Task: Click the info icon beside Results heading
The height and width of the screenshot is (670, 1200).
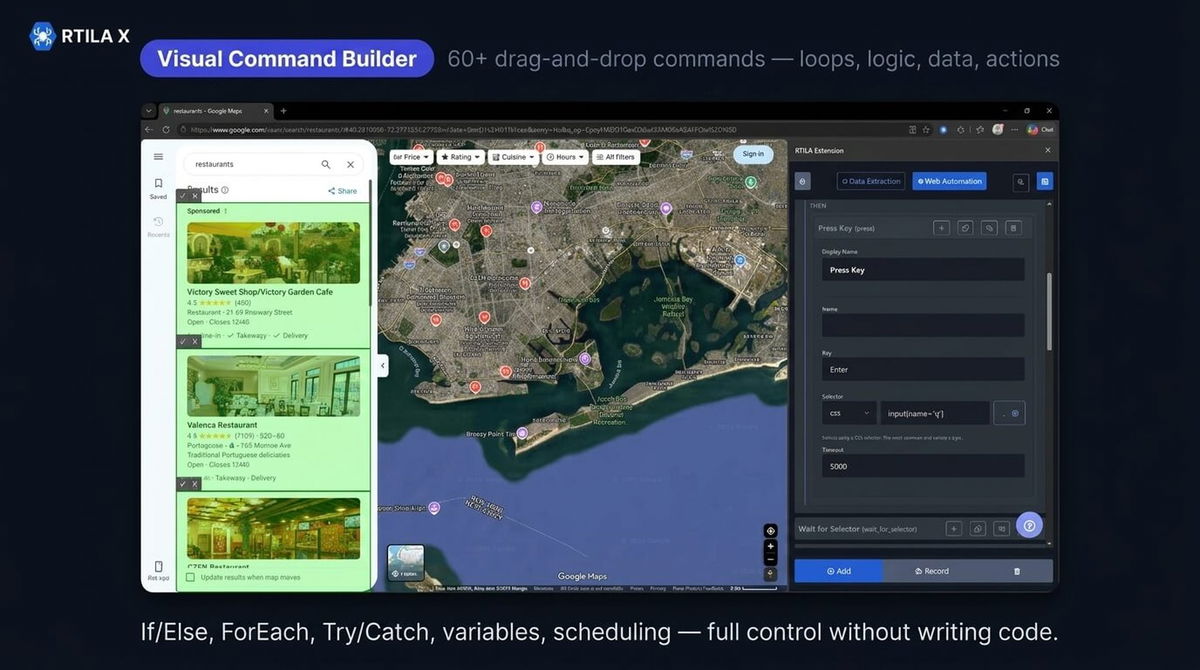Action: point(225,190)
